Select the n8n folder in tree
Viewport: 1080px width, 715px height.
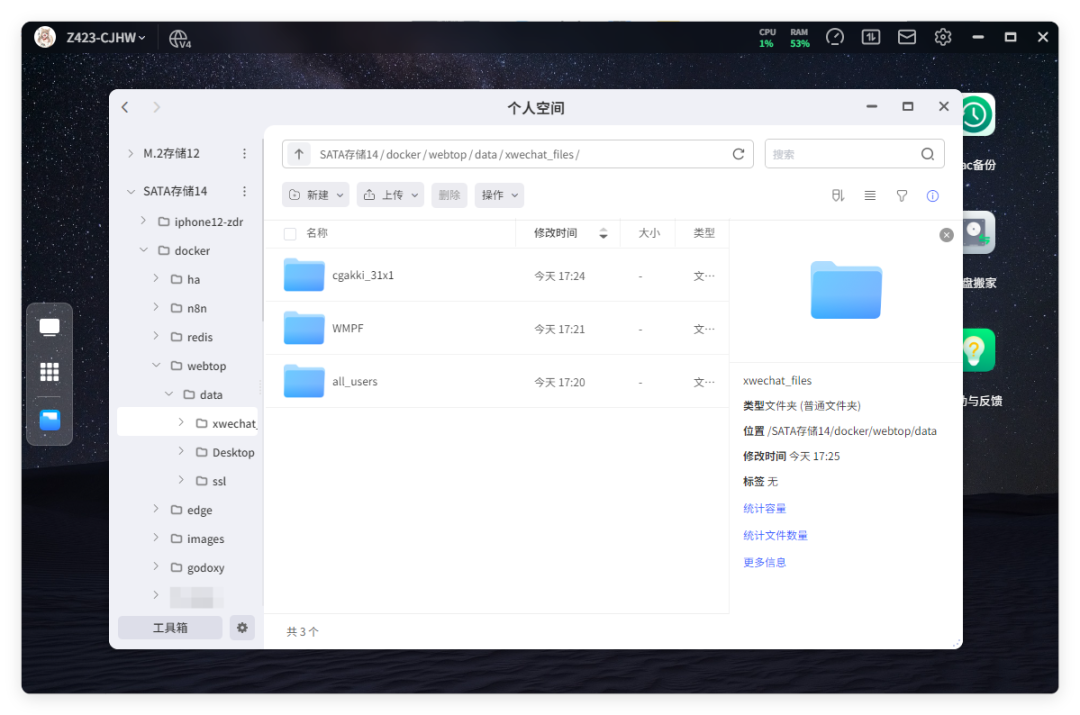pos(197,309)
